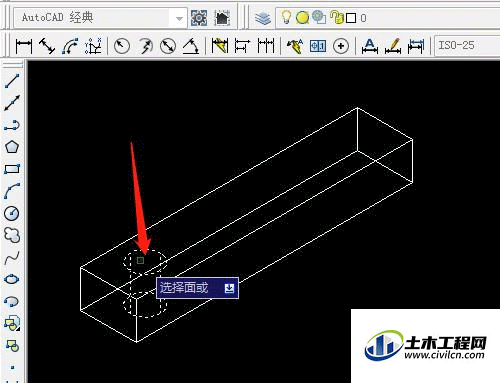This screenshot has height=383, width=500.
Task: Click the Center Mark tool
Action: (x=341, y=46)
